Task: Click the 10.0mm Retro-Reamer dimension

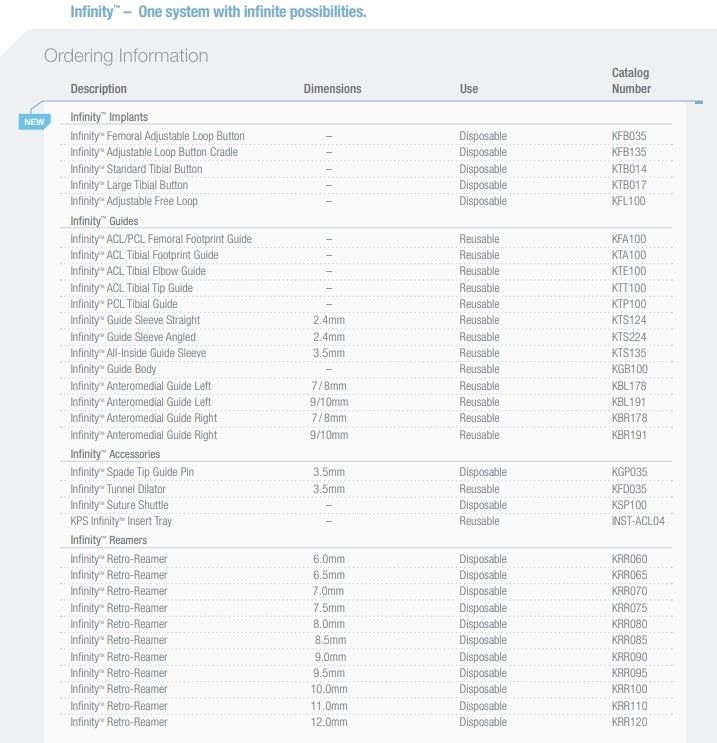Action: 329,689
